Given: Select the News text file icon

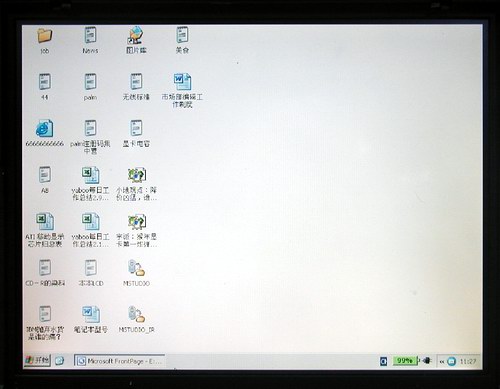Looking at the screenshot, I should tap(90, 35).
